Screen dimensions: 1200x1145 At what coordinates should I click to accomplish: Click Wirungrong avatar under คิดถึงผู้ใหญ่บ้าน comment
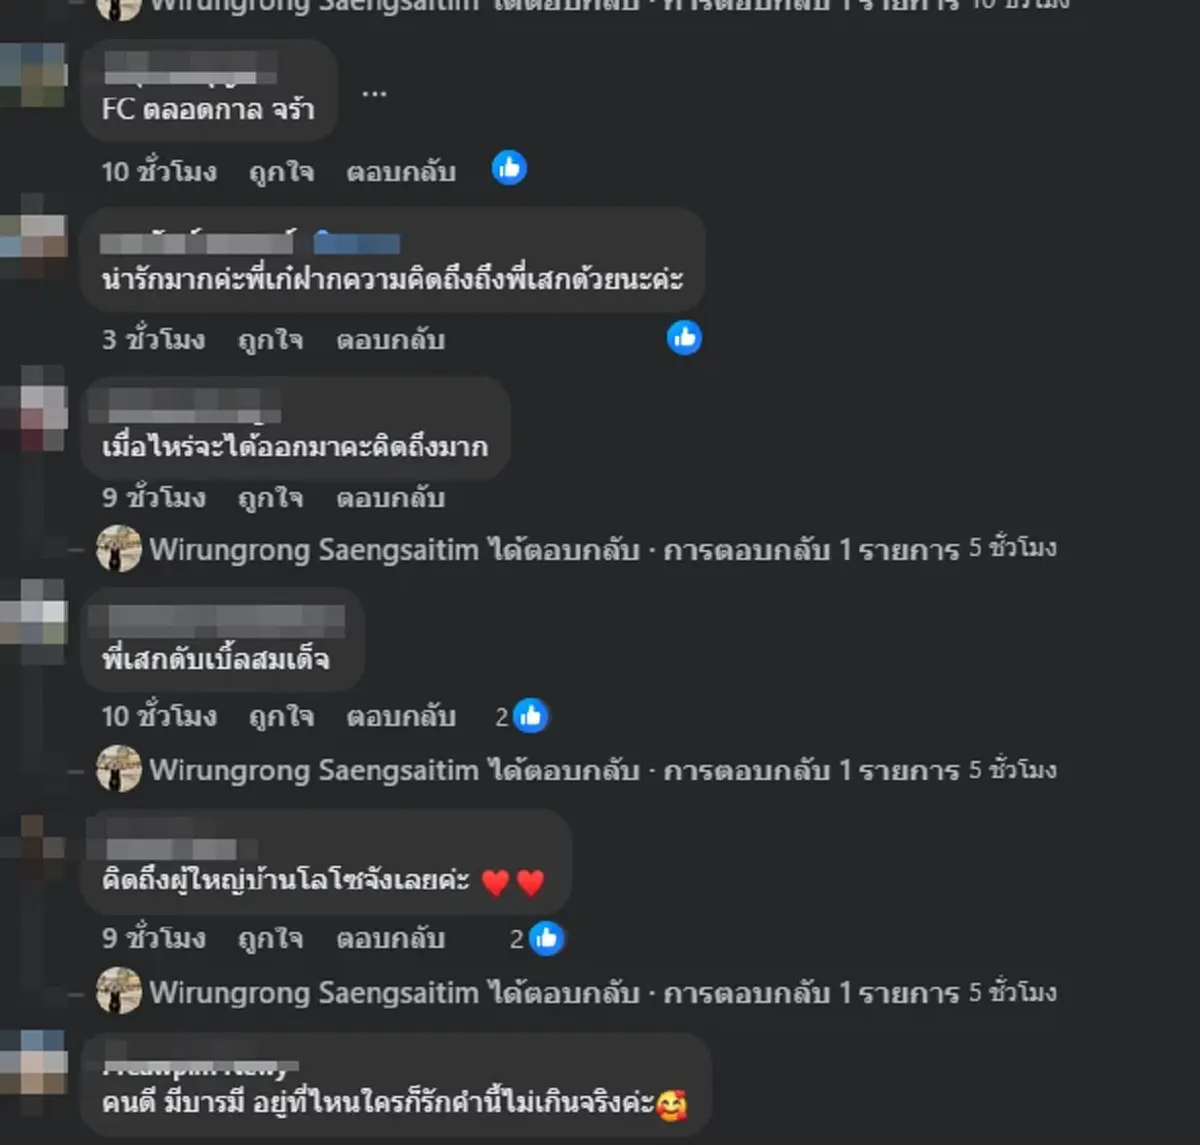click(118, 990)
